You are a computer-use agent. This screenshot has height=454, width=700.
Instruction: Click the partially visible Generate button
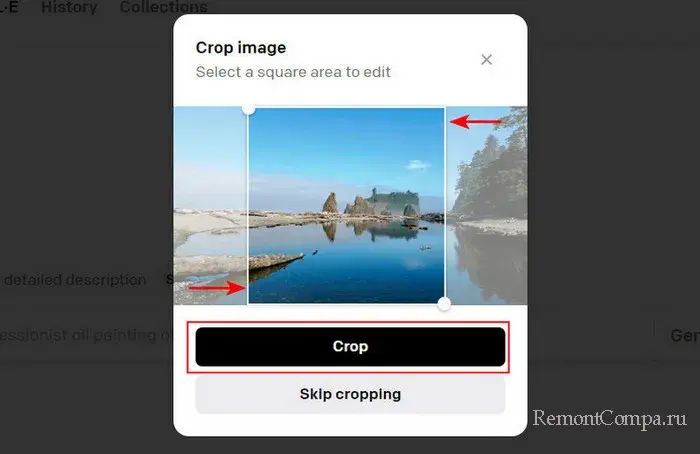pyautogui.click(x=684, y=335)
